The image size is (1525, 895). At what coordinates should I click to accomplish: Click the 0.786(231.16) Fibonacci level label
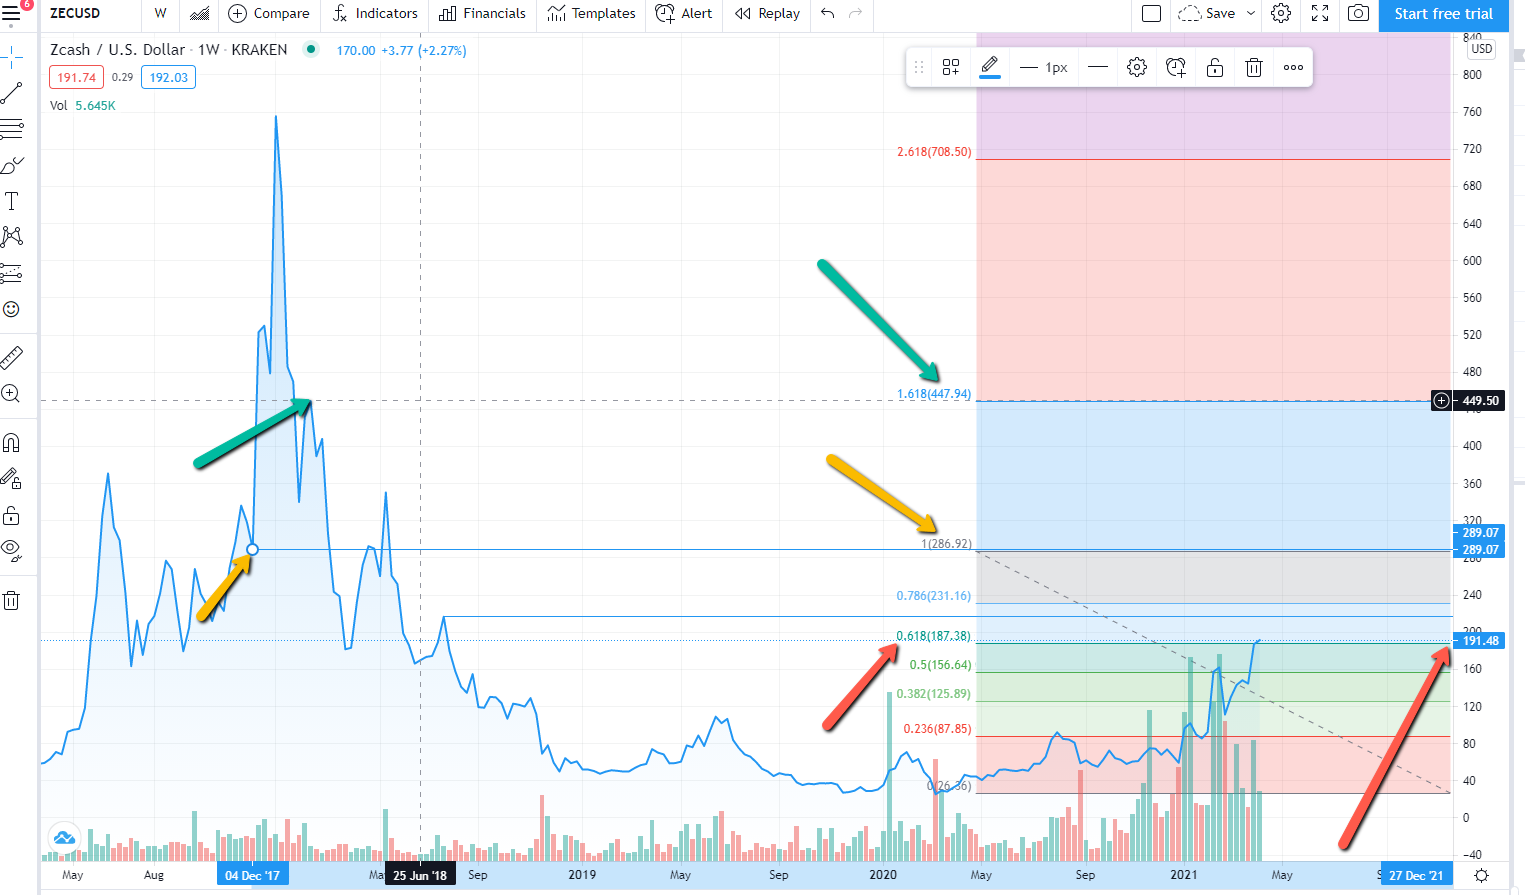pos(934,596)
